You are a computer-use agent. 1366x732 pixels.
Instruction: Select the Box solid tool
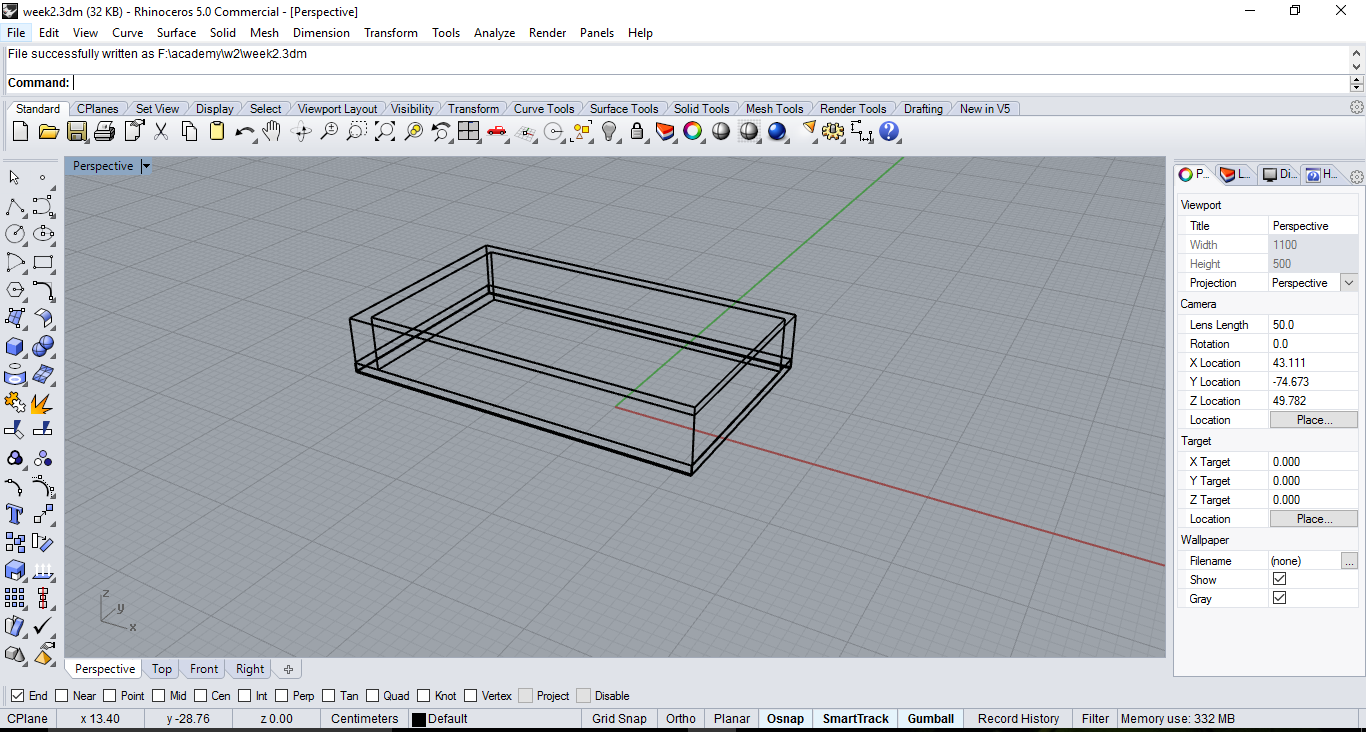(x=15, y=346)
